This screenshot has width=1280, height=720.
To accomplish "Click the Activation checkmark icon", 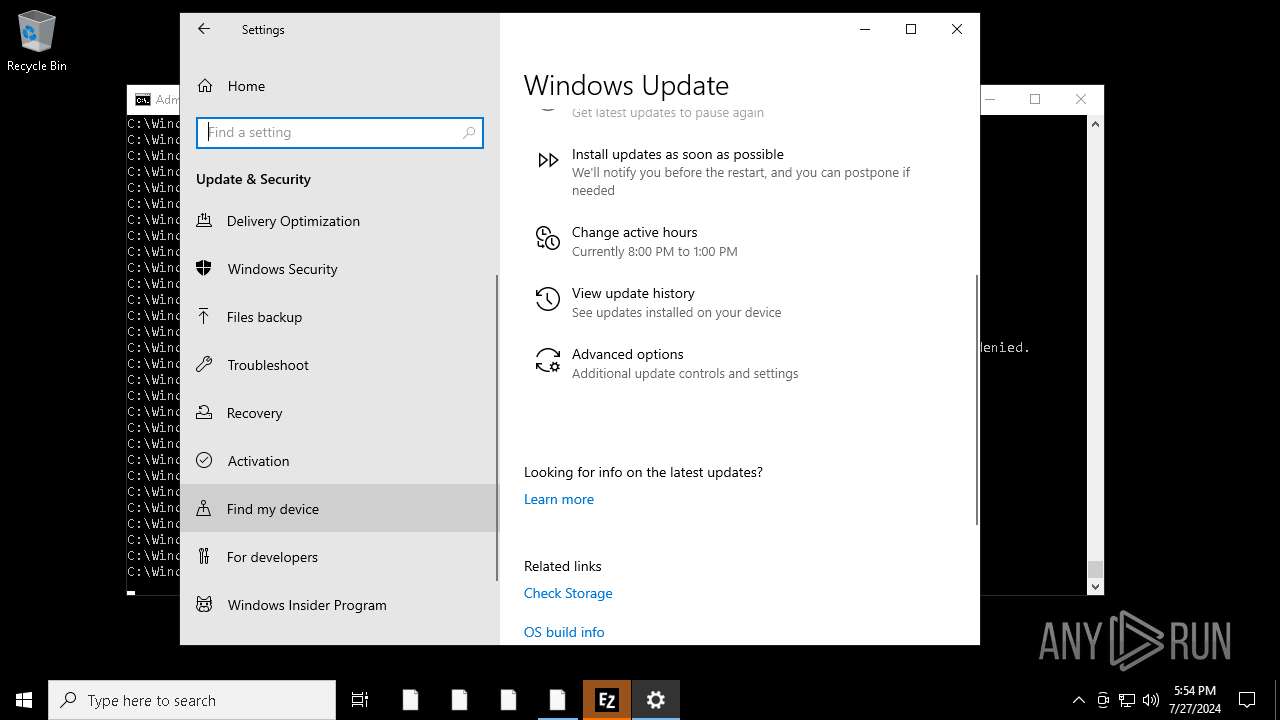I will (204, 461).
